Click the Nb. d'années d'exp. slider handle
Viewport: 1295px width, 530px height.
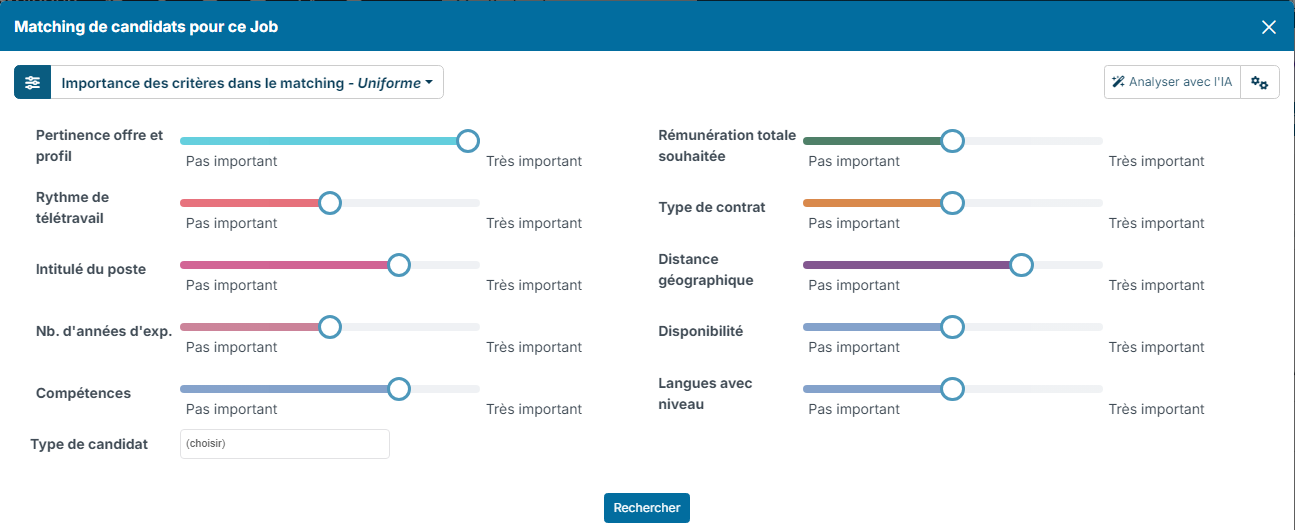tap(329, 327)
